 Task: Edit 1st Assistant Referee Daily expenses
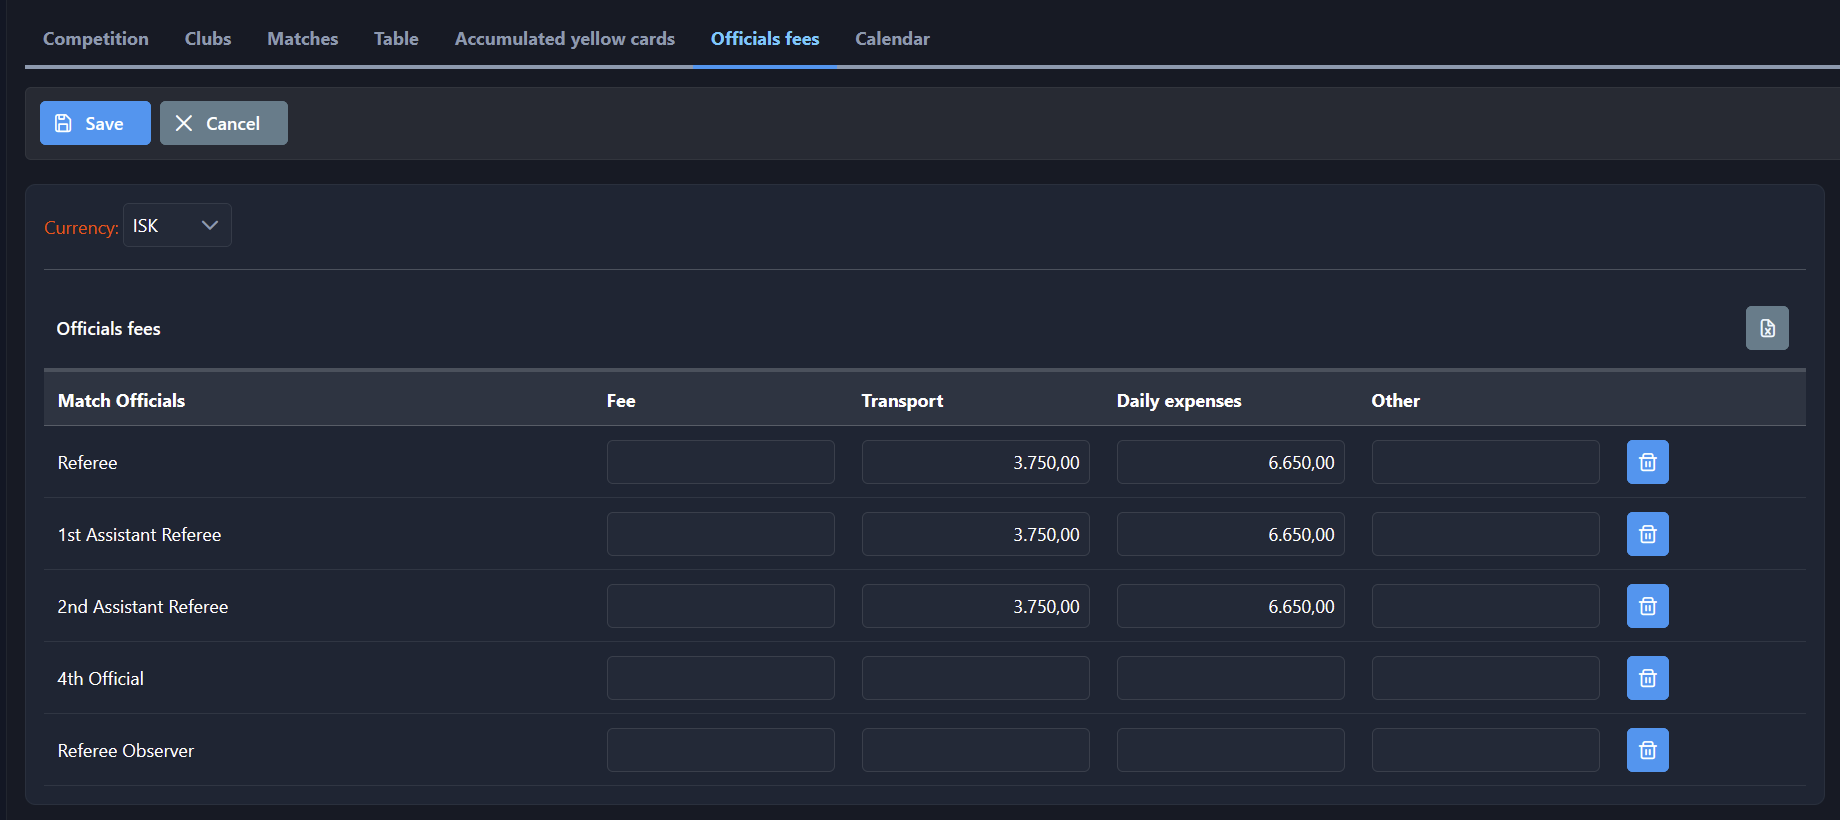click(x=1230, y=534)
